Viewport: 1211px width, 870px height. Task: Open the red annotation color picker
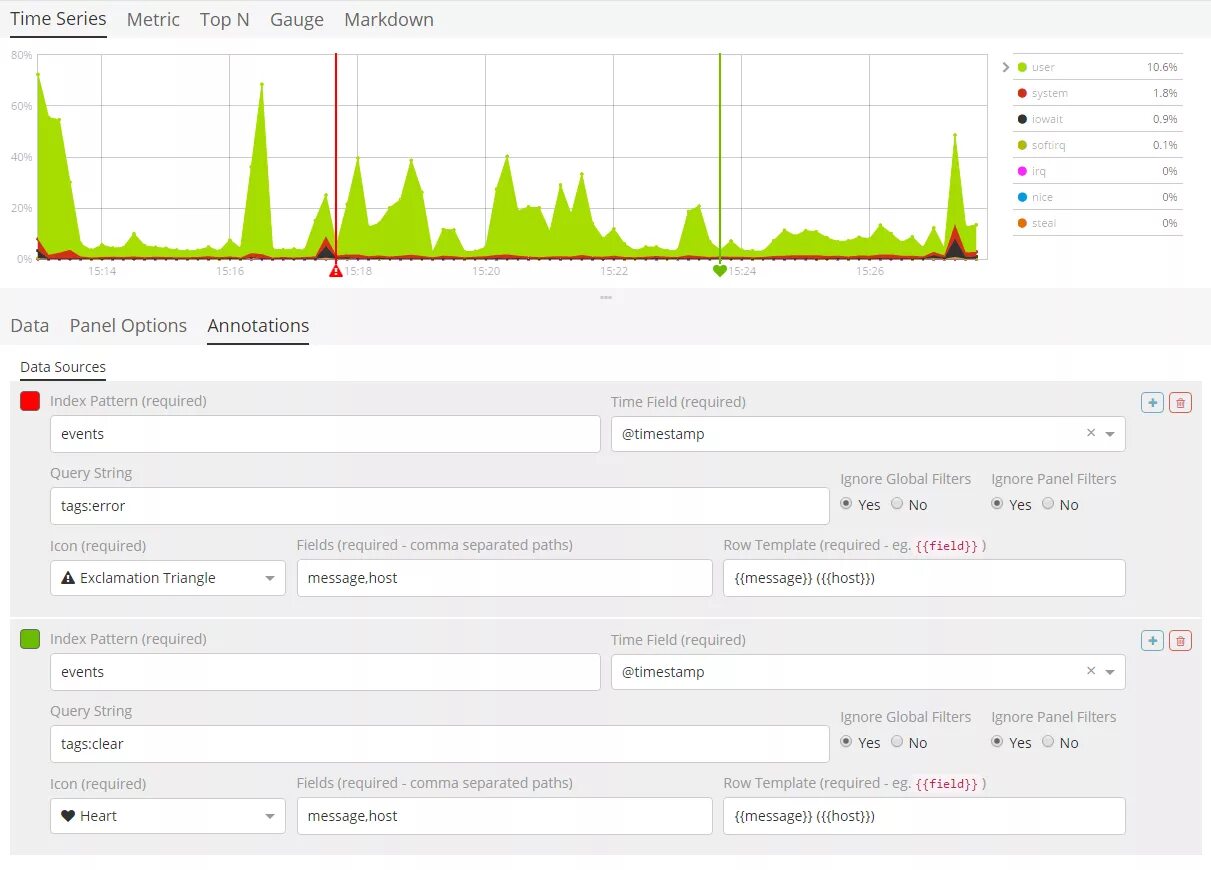[x=30, y=401]
